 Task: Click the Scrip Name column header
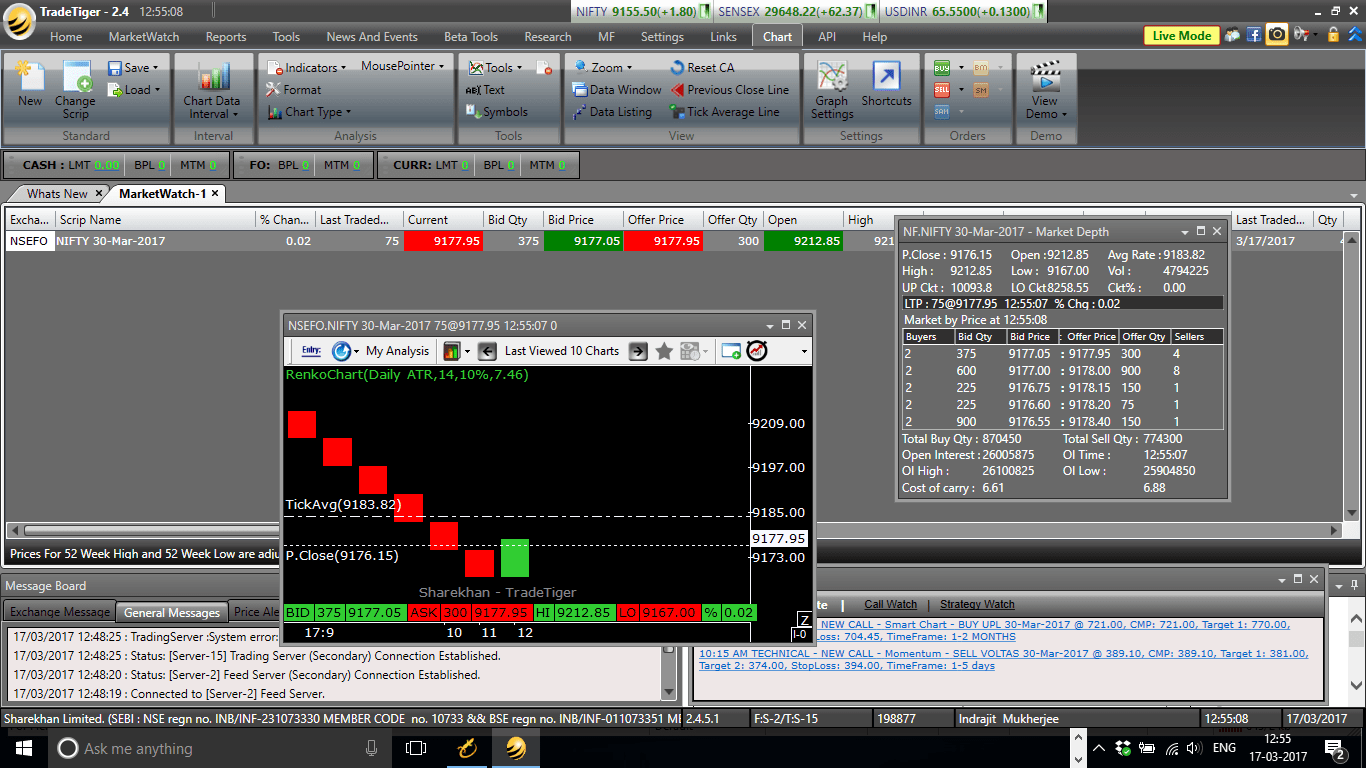pyautogui.click(x=155, y=220)
